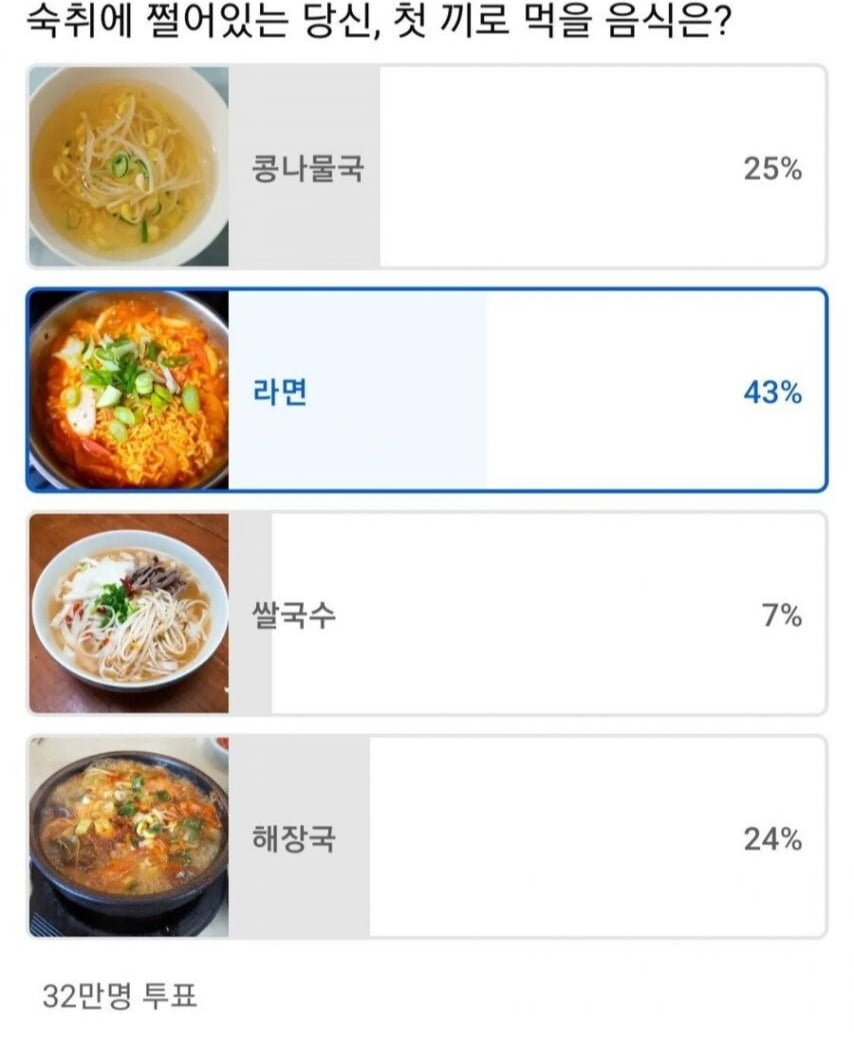Click the 라면 light blue progress bar

pyautogui.click(x=358, y=390)
